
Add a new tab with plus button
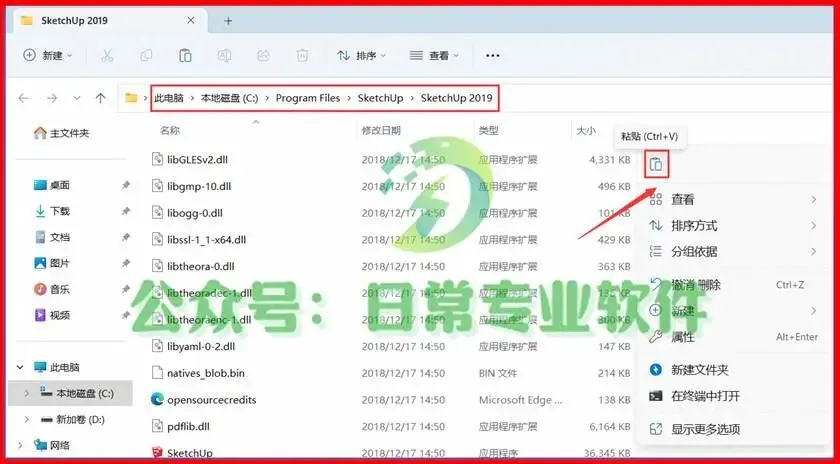pyautogui.click(x=228, y=21)
